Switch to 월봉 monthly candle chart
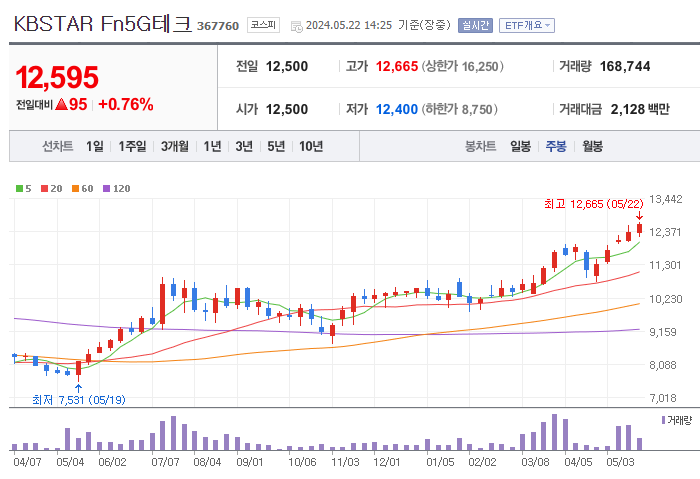 (592, 146)
